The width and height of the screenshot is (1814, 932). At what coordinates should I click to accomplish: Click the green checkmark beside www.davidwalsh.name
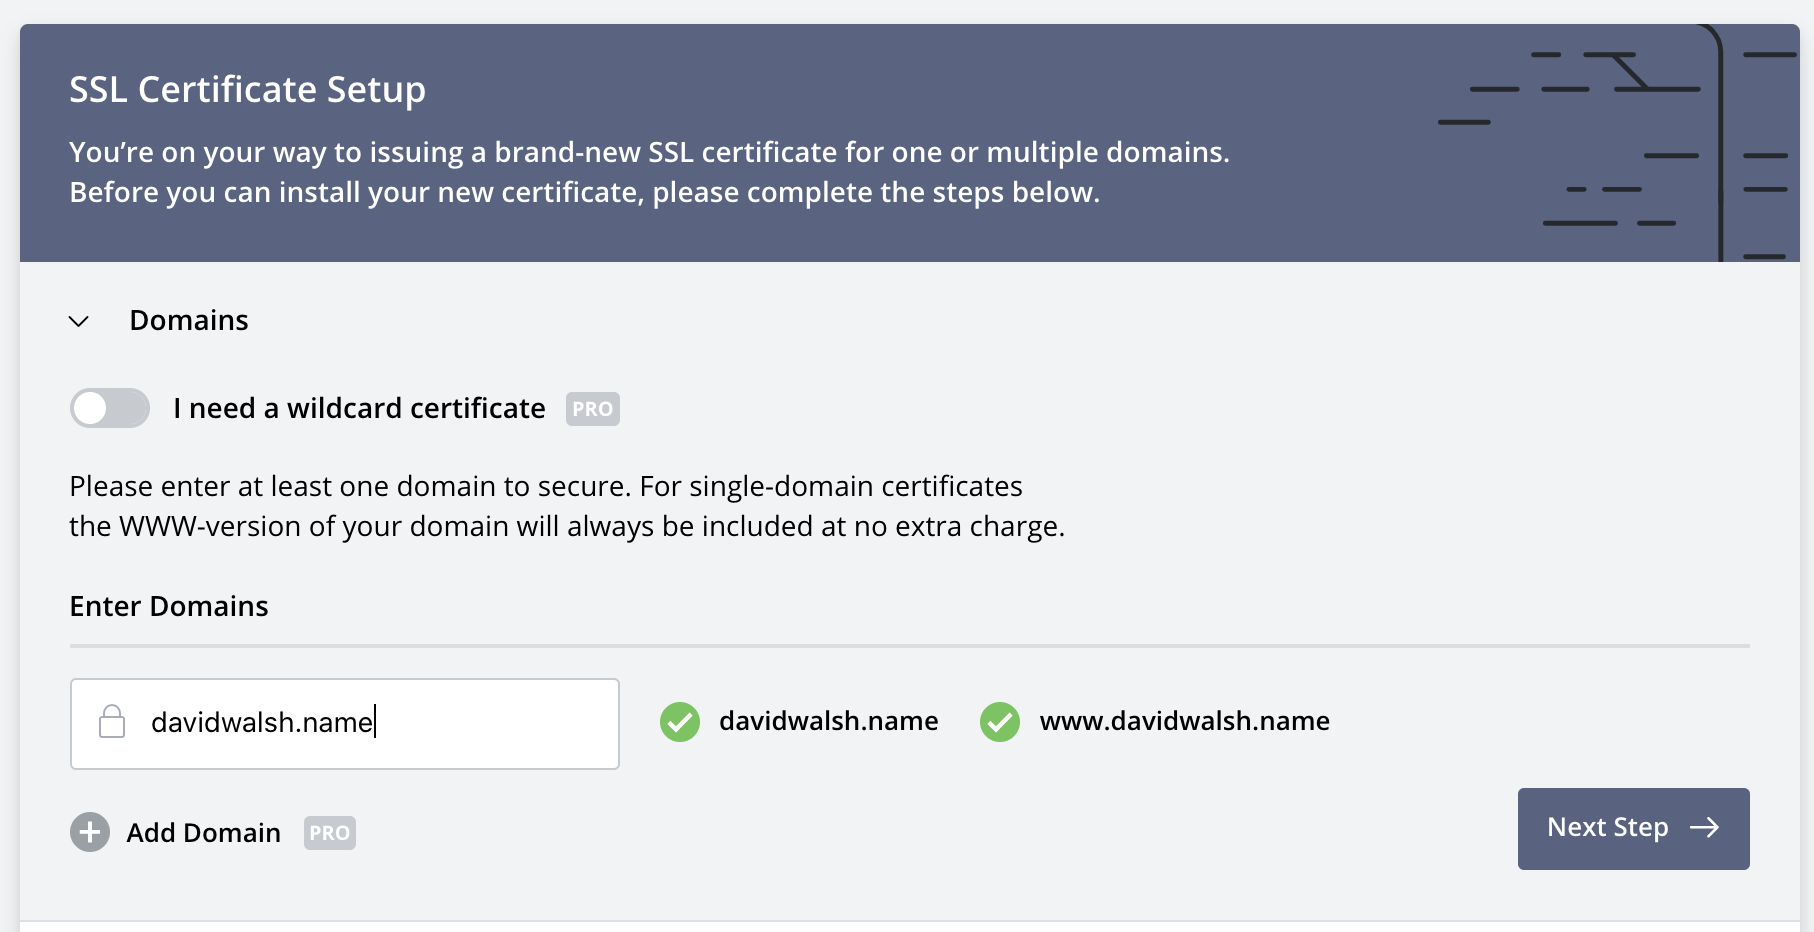point(999,722)
